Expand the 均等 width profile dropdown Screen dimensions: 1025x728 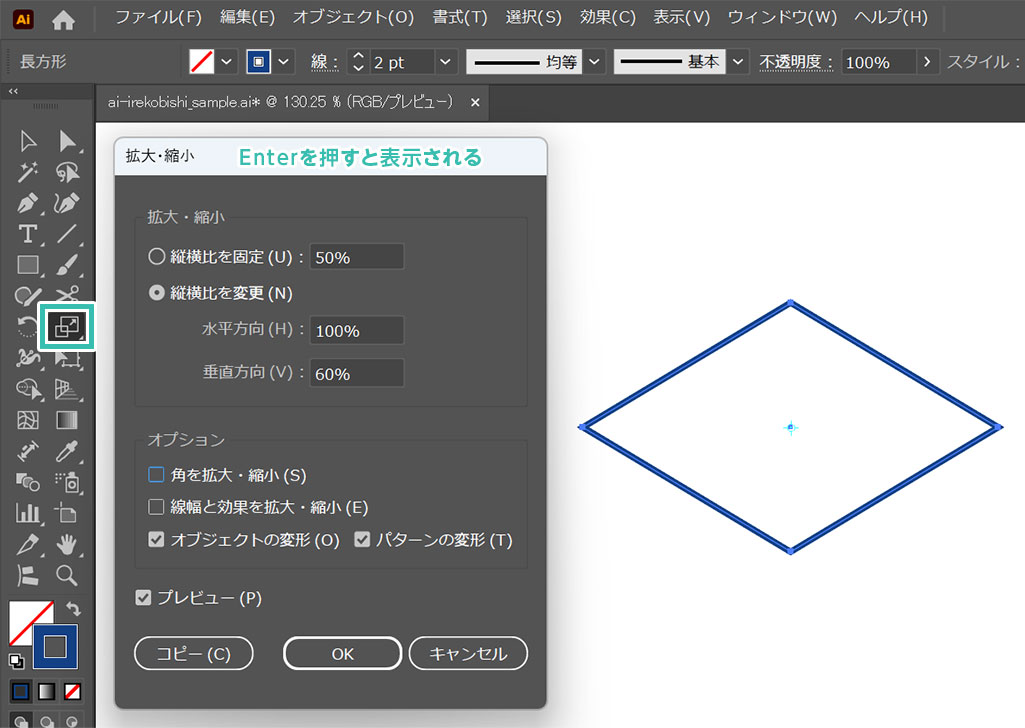[595, 62]
